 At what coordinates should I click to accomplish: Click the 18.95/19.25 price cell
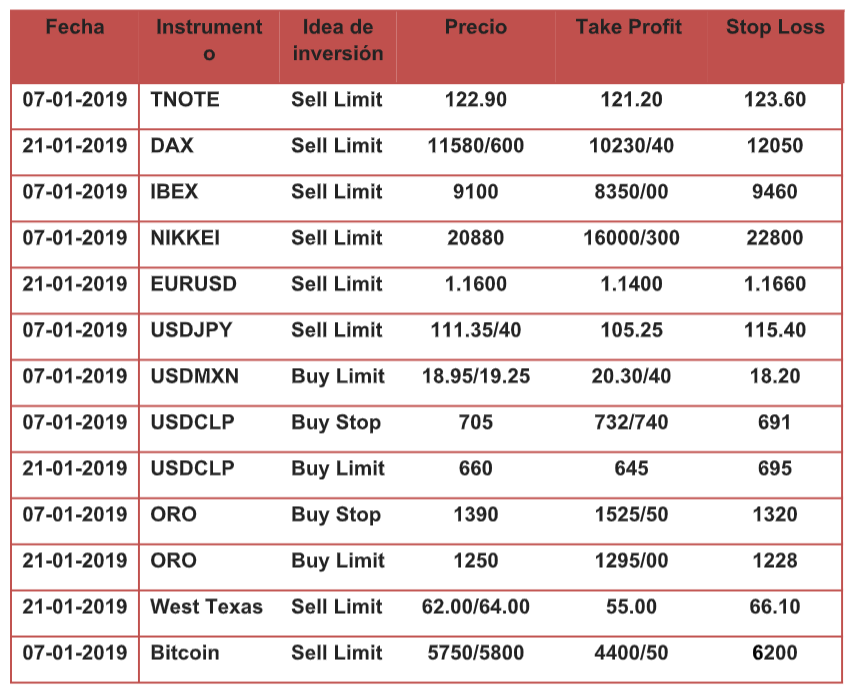tap(475, 376)
